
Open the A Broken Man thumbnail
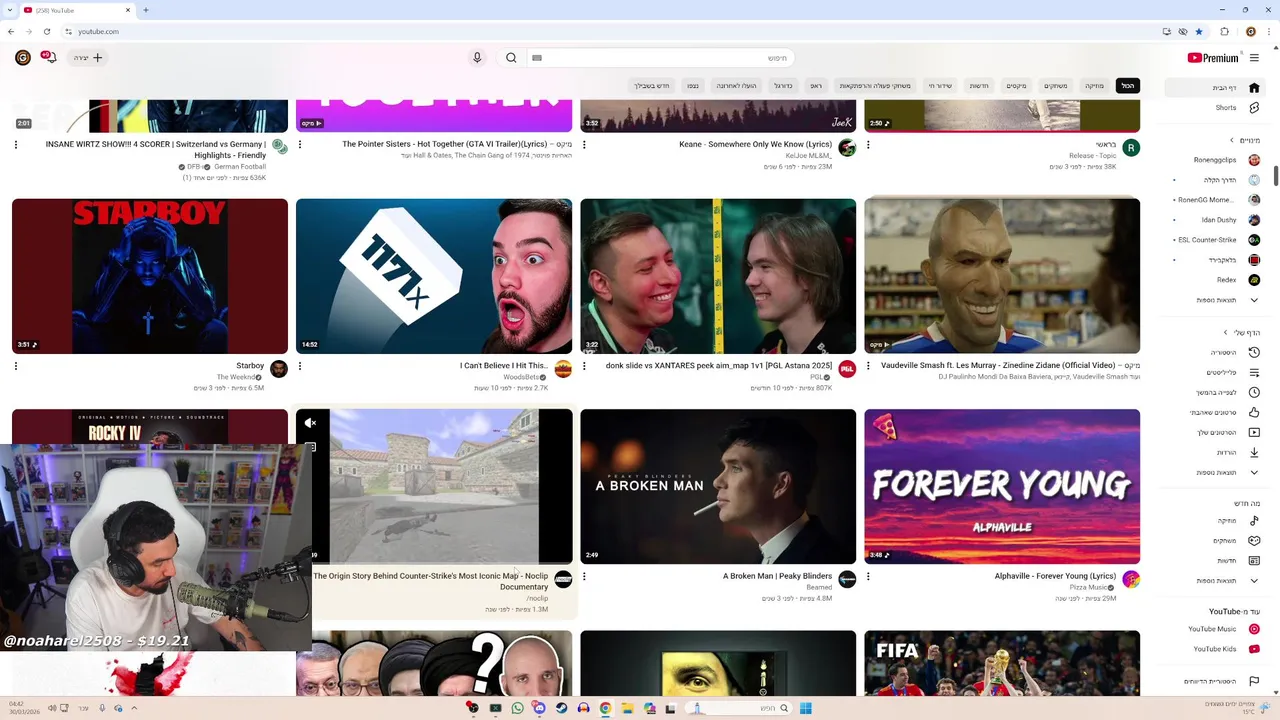pos(718,486)
